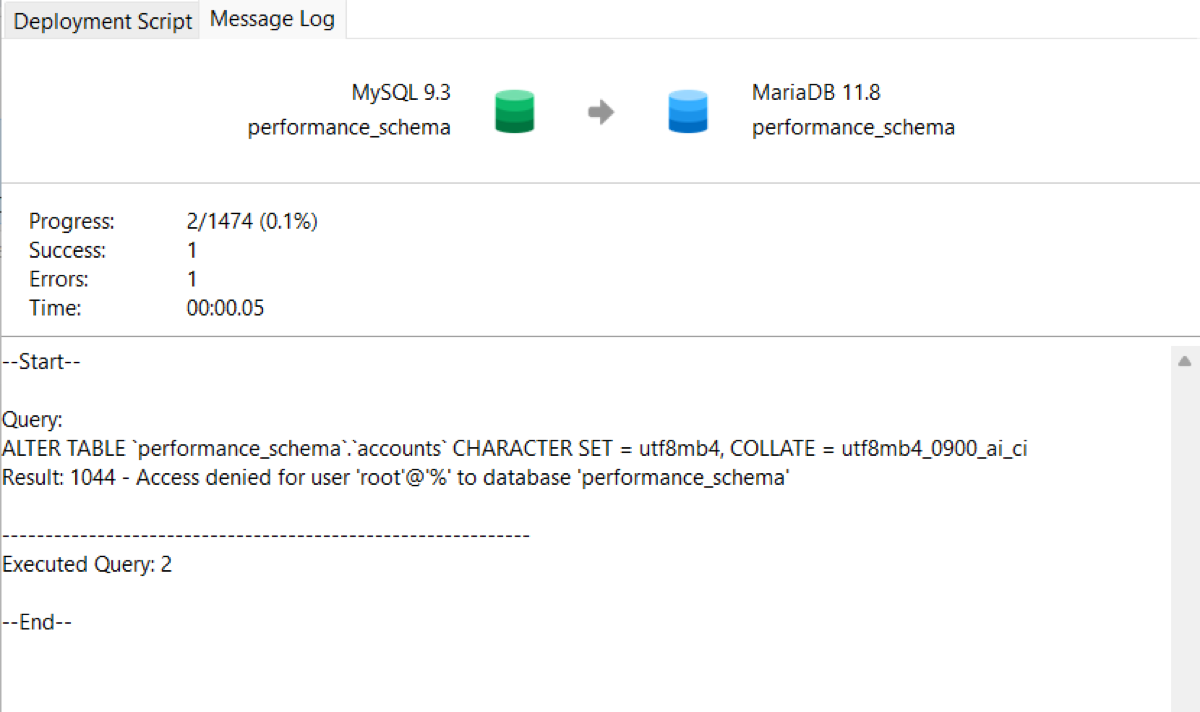Viewport: 1200px width, 712px height.
Task: Click the green MySQL source database icon
Action: (516, 111)
